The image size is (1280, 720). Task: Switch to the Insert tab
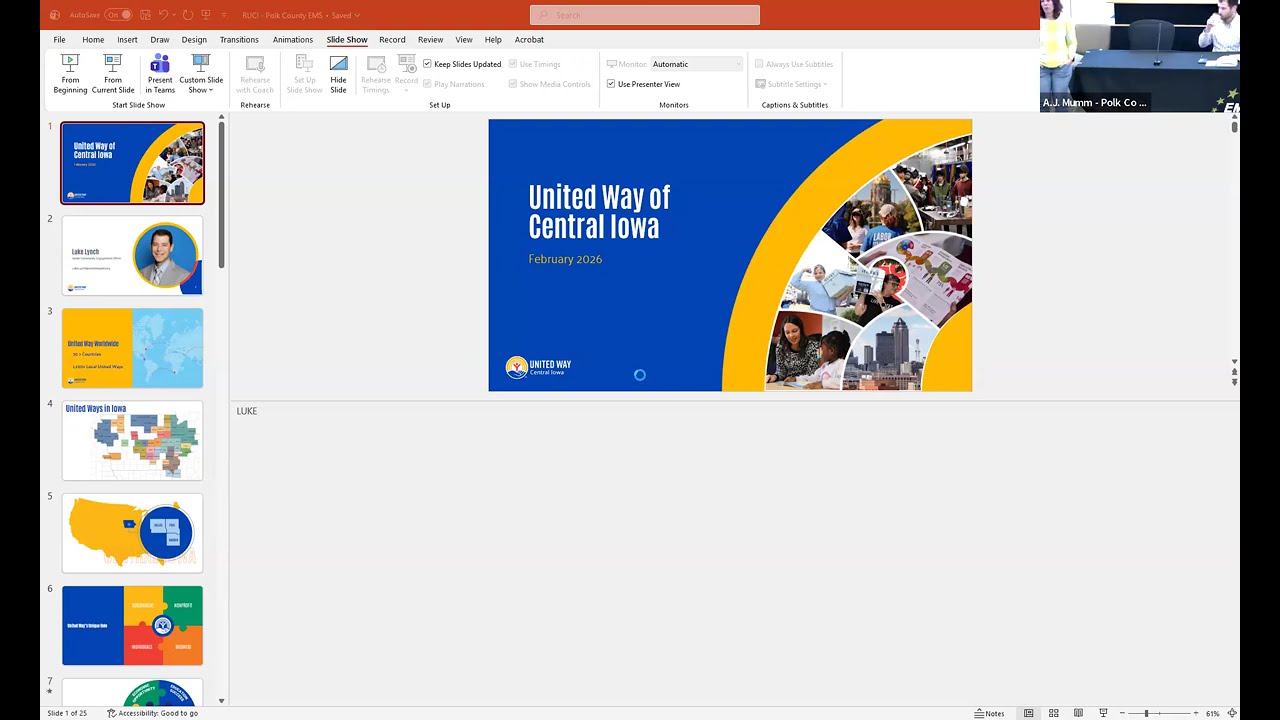point(127,40)
